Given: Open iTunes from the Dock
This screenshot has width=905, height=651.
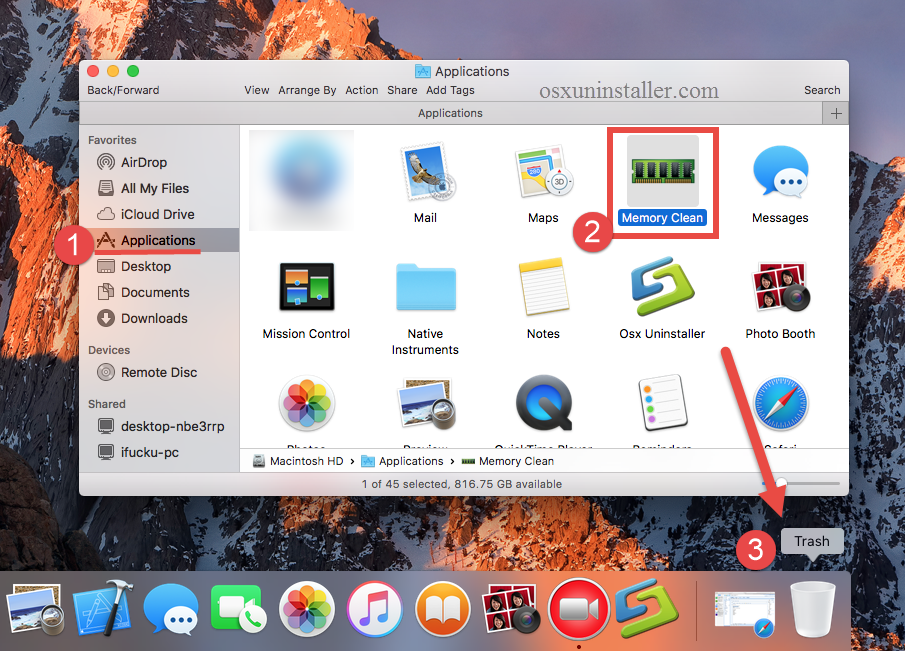Looking at the screenshot, I should (374, 608).
